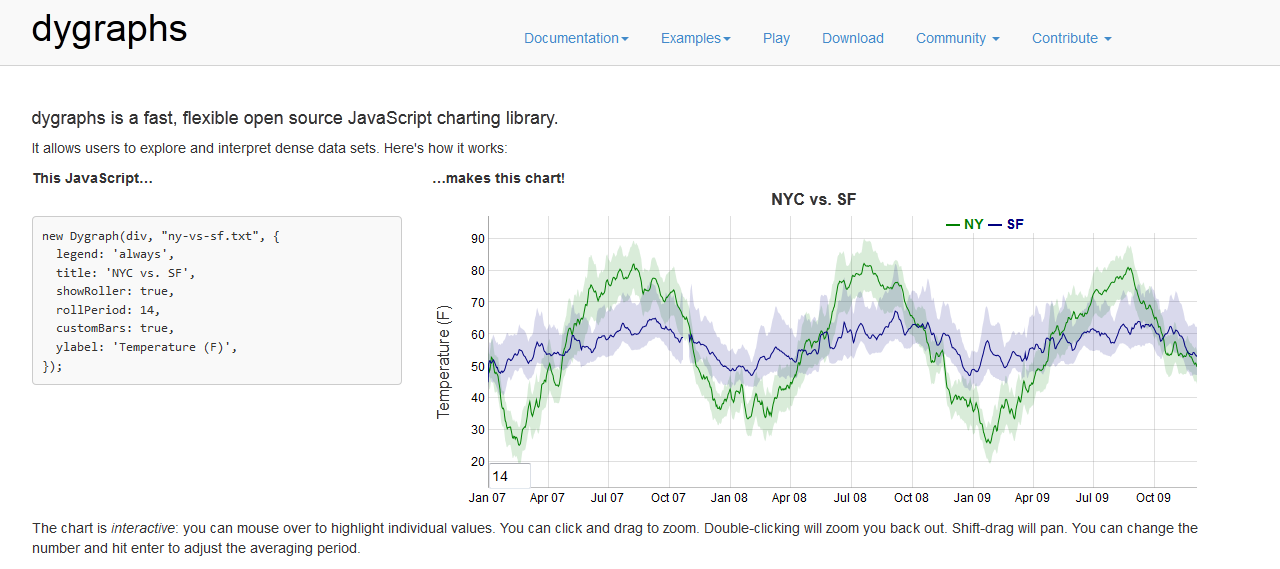Click the Jan 07 x-axis label

[488, 497]
